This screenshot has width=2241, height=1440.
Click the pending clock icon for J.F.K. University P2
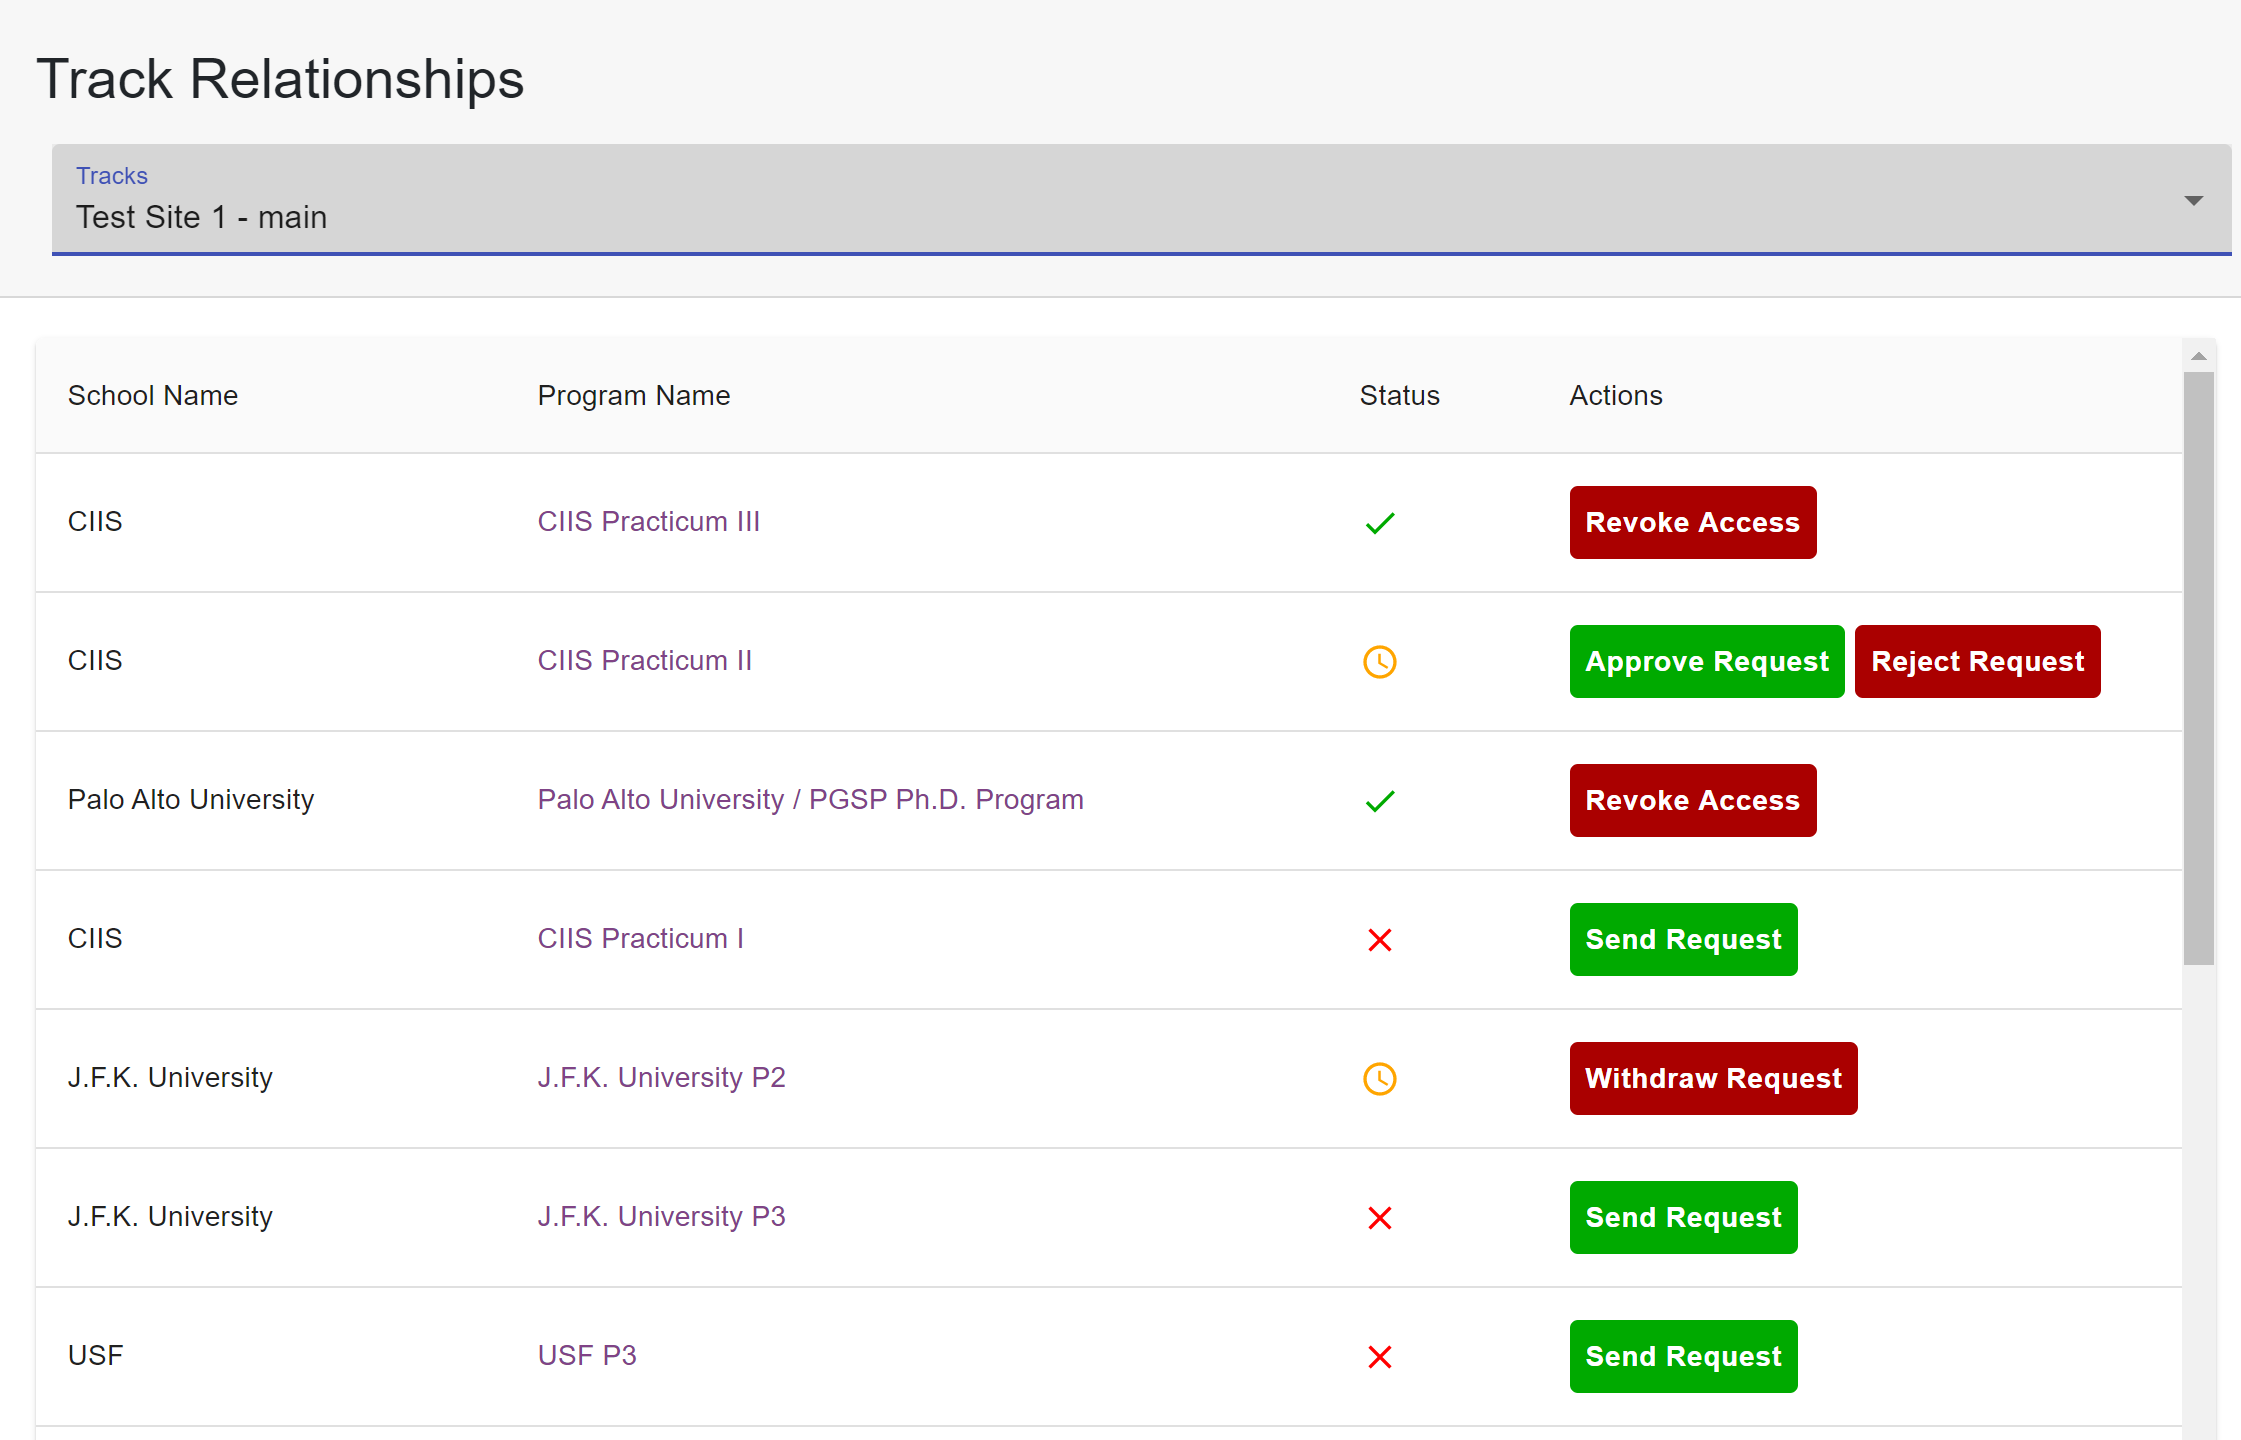coord(1380,1078)
